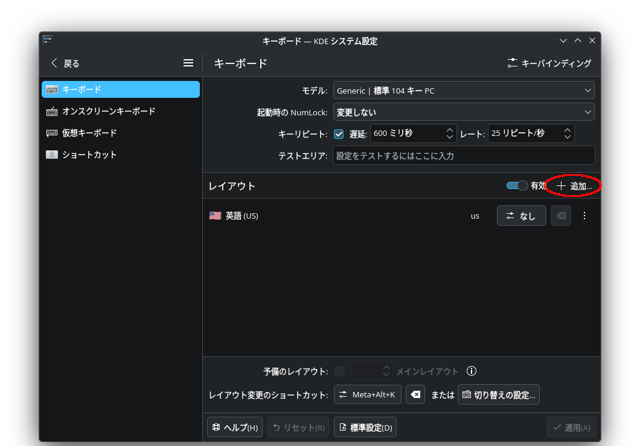The height and width of the screenshot is (446, 640).
Task: Toggle the レイアウト 有効 switch
Action: tap(517, 186)
